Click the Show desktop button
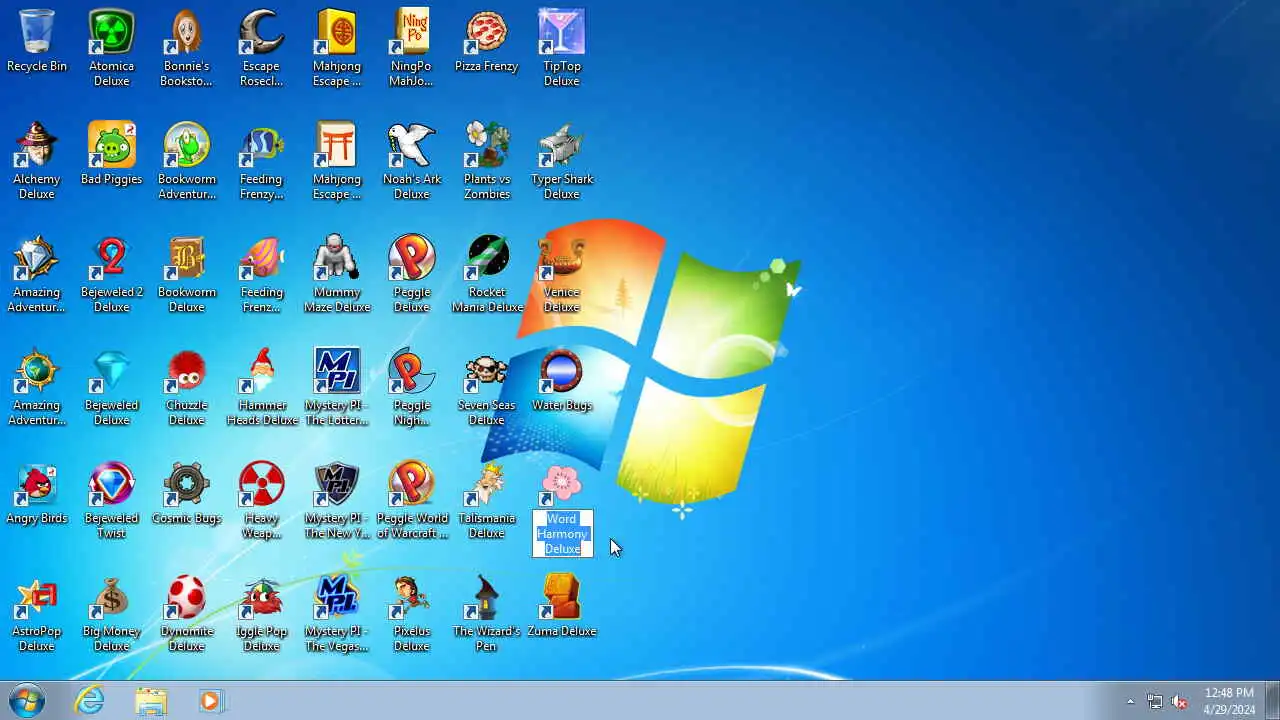This screenshot has width=1280, height=720. pos(1272,701)
